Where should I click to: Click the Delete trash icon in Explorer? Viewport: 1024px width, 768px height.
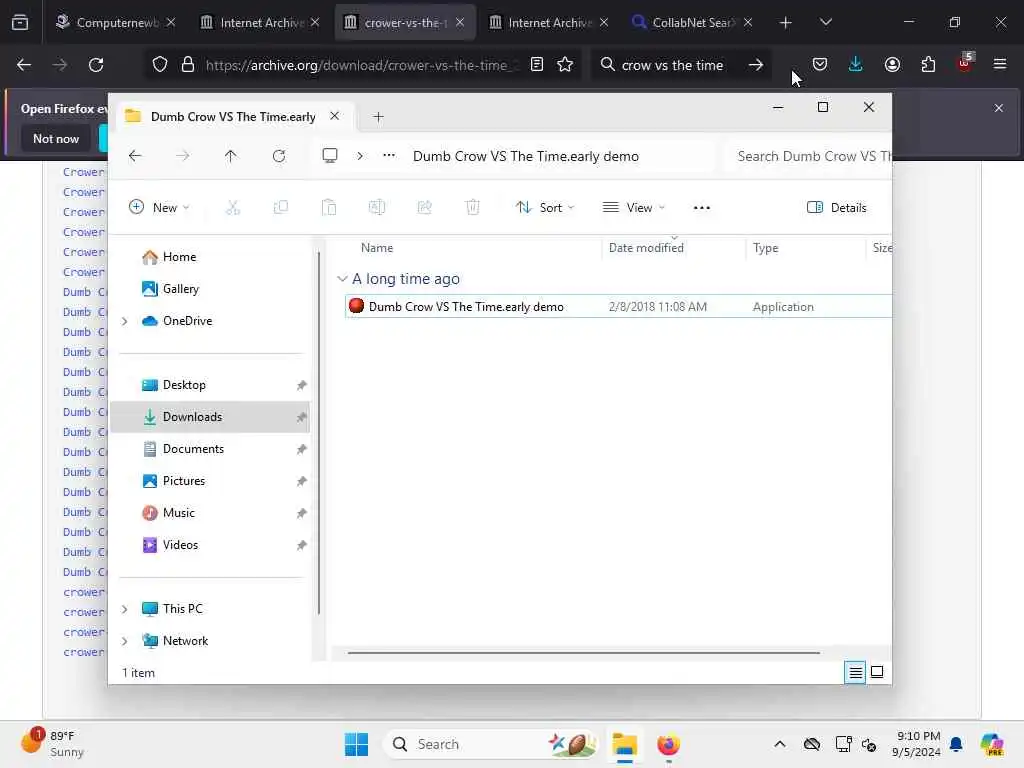pos(473,208)
